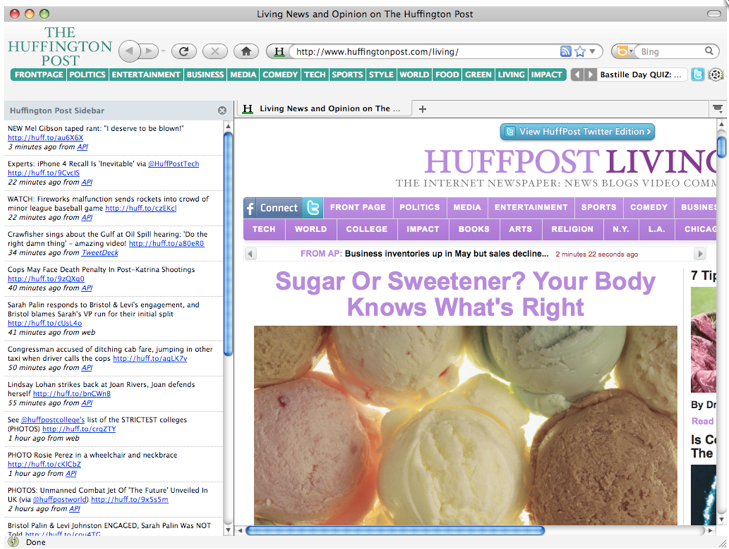Screen dimensions: 729x549
Task: Click the Twitter bird icon in the toolbar
Action: click(697, 74)
